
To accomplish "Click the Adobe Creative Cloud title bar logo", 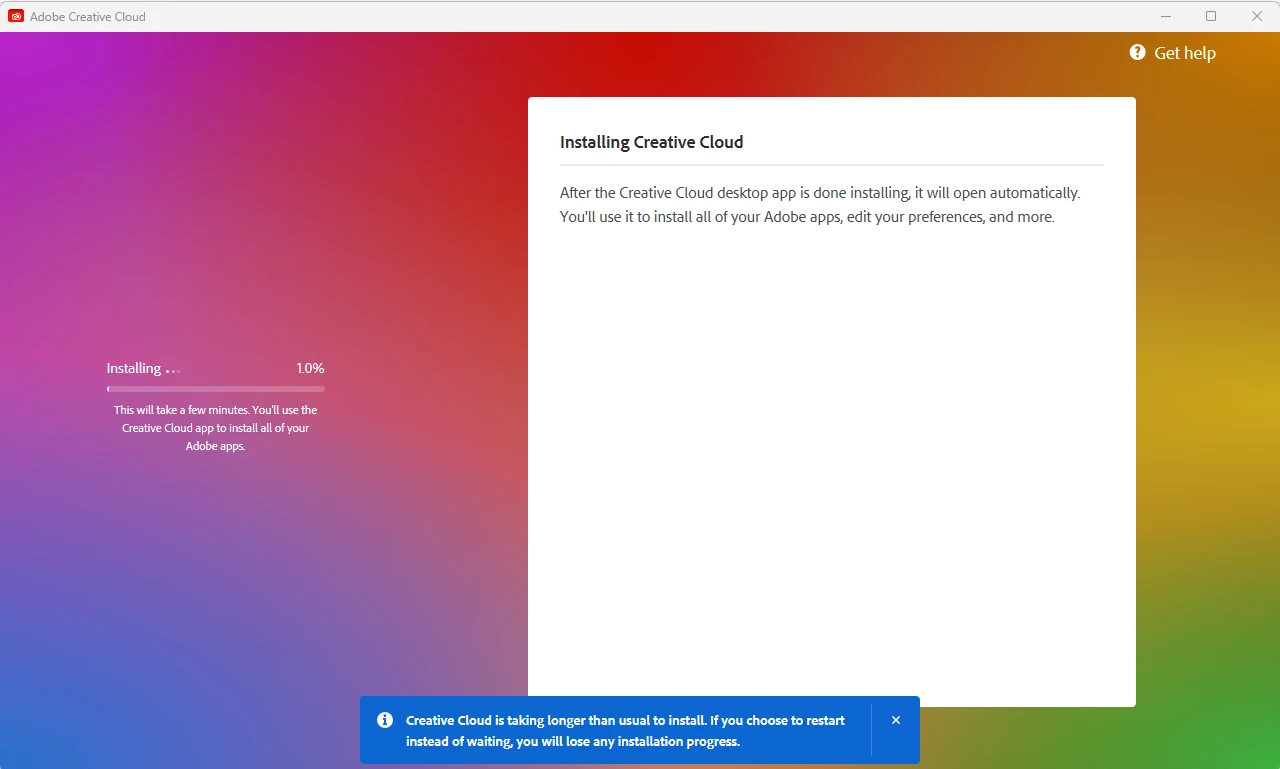I will (x=16, y=16).
